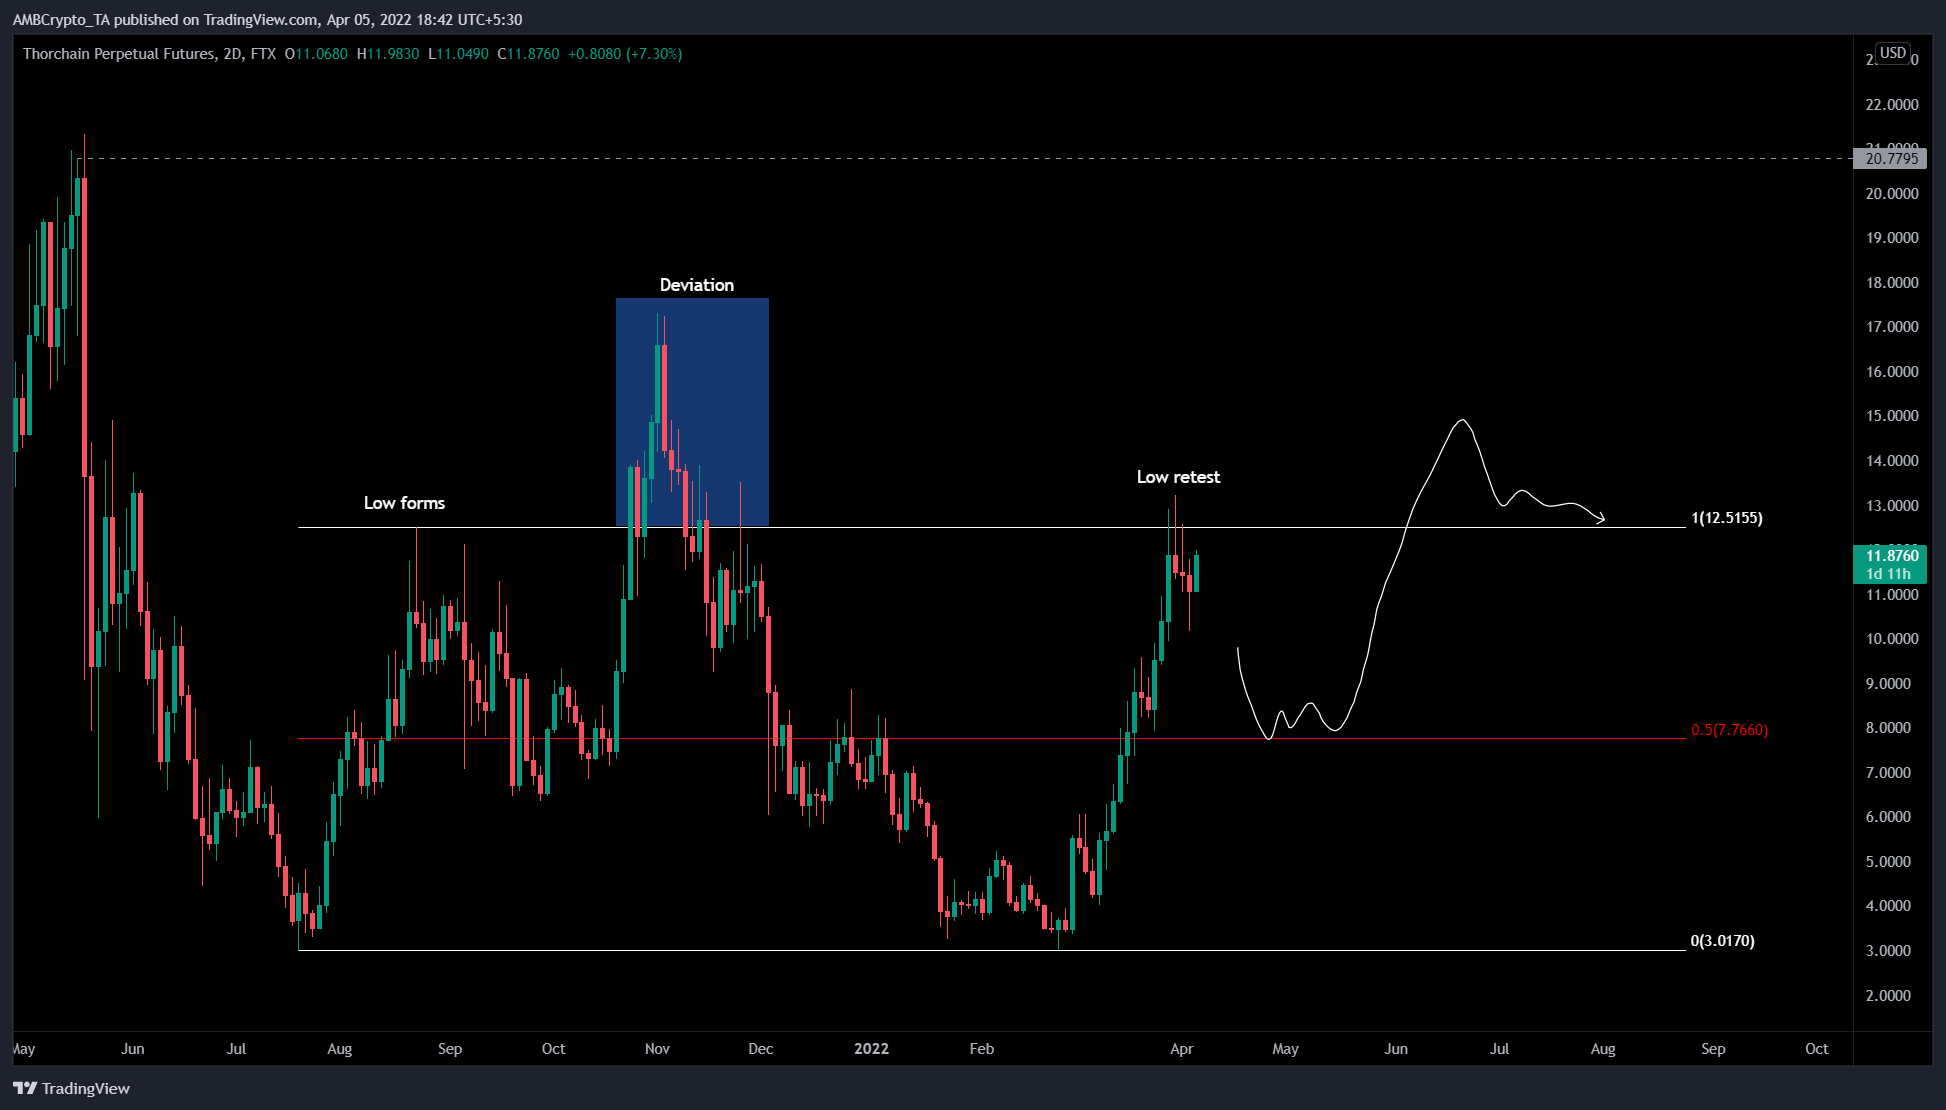Viewport: 1946px width, 1110px height.
Task: Click the USD currency badge
Action: [x=1892, y=53]
